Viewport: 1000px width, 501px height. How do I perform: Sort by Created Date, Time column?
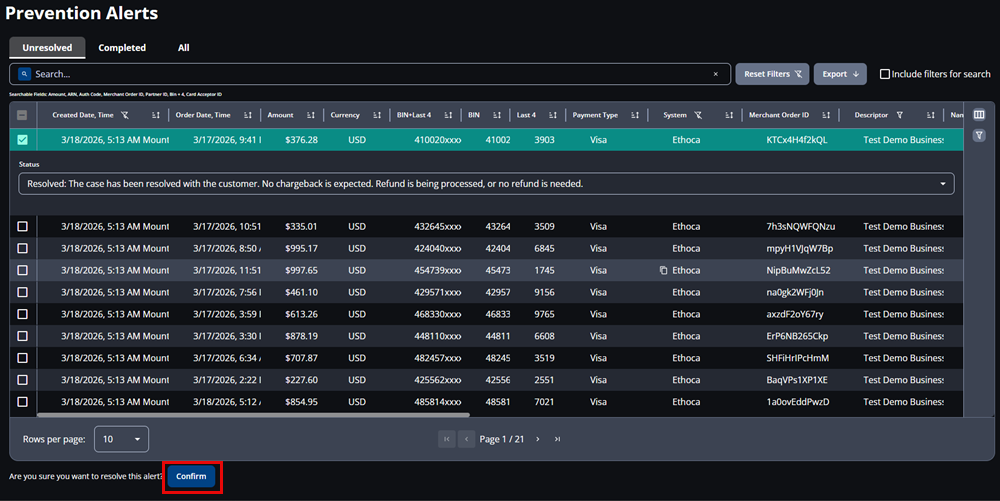(156, 115)
